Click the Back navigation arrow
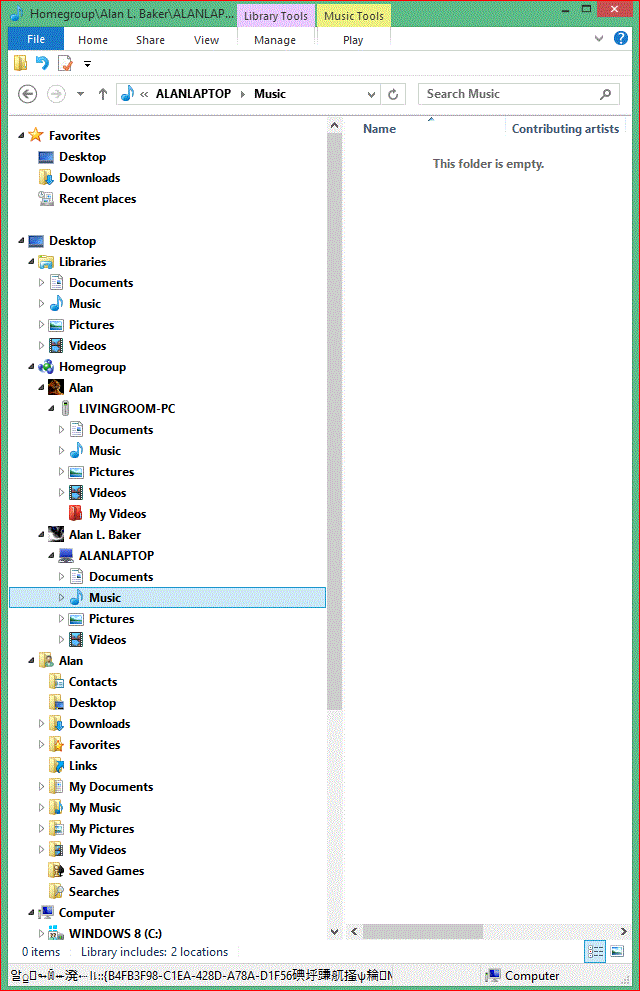Viewport: 640px width, 991px height. click(27, 94)
